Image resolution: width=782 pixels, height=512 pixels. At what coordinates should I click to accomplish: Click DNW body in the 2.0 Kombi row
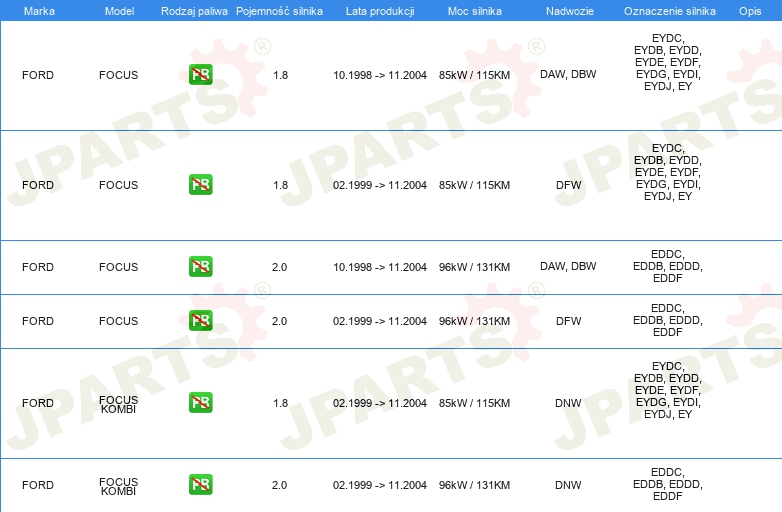click(x=568, y=485)
